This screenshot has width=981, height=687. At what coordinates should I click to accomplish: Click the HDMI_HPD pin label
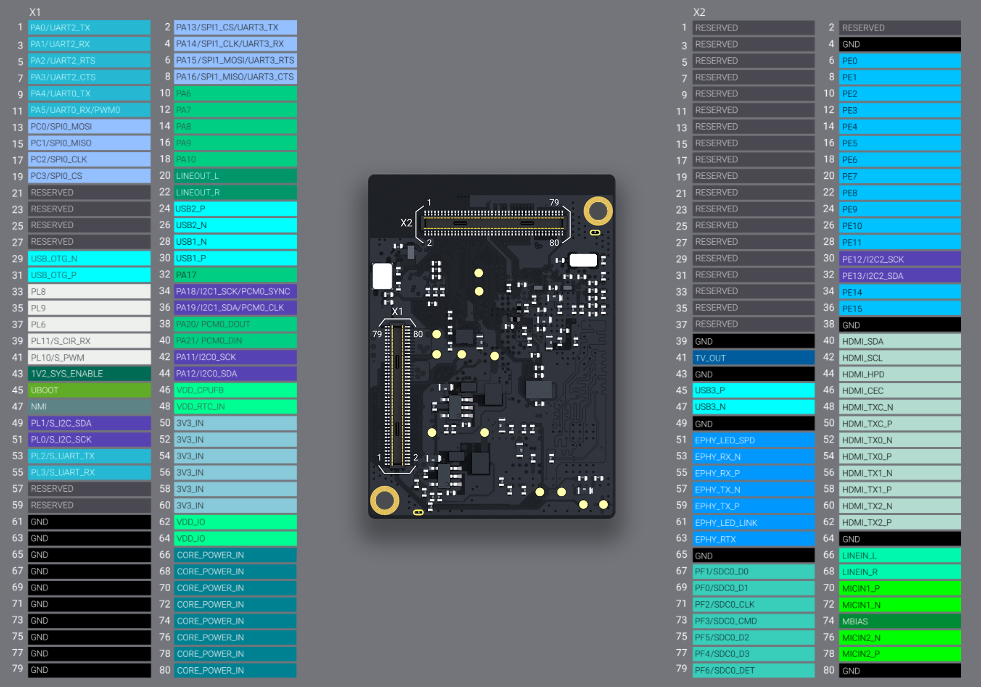click(900, 374)
